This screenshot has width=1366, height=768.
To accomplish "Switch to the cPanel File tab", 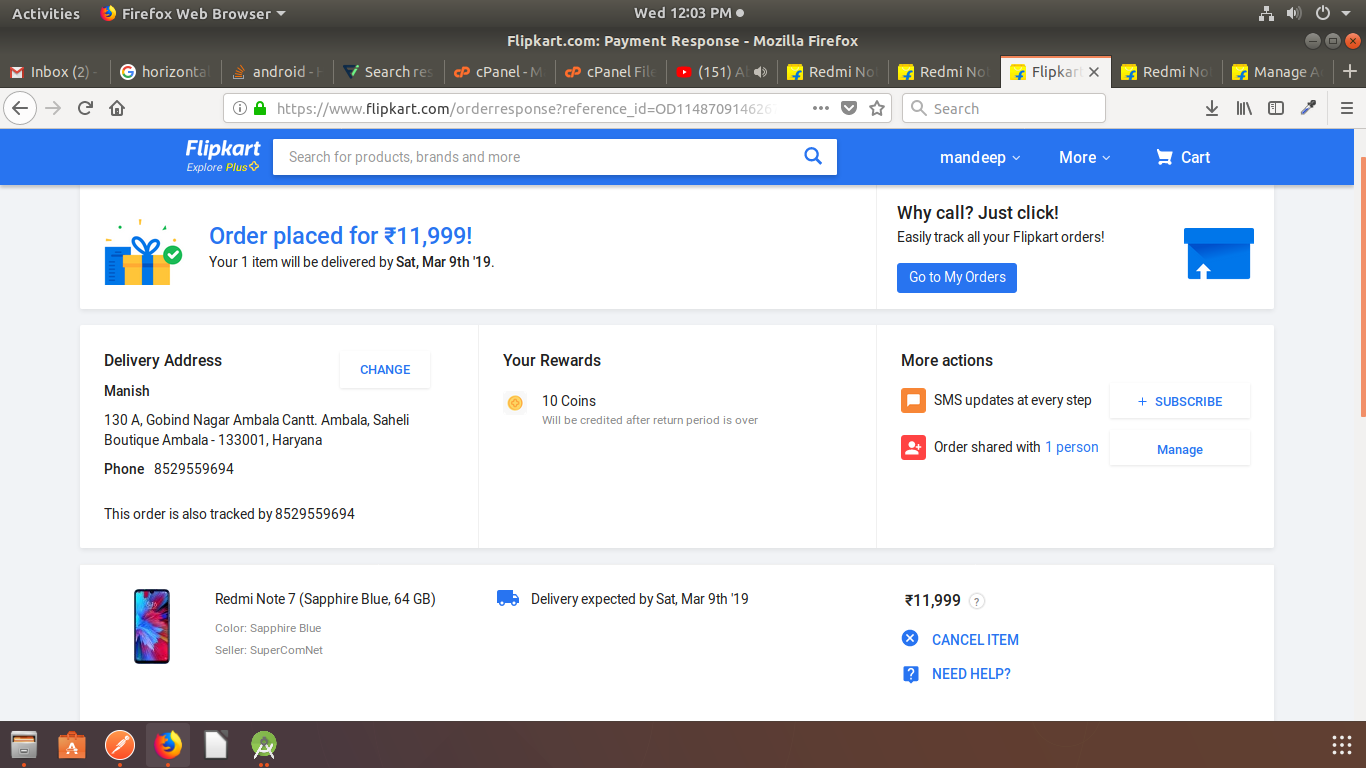I will 610,72.
